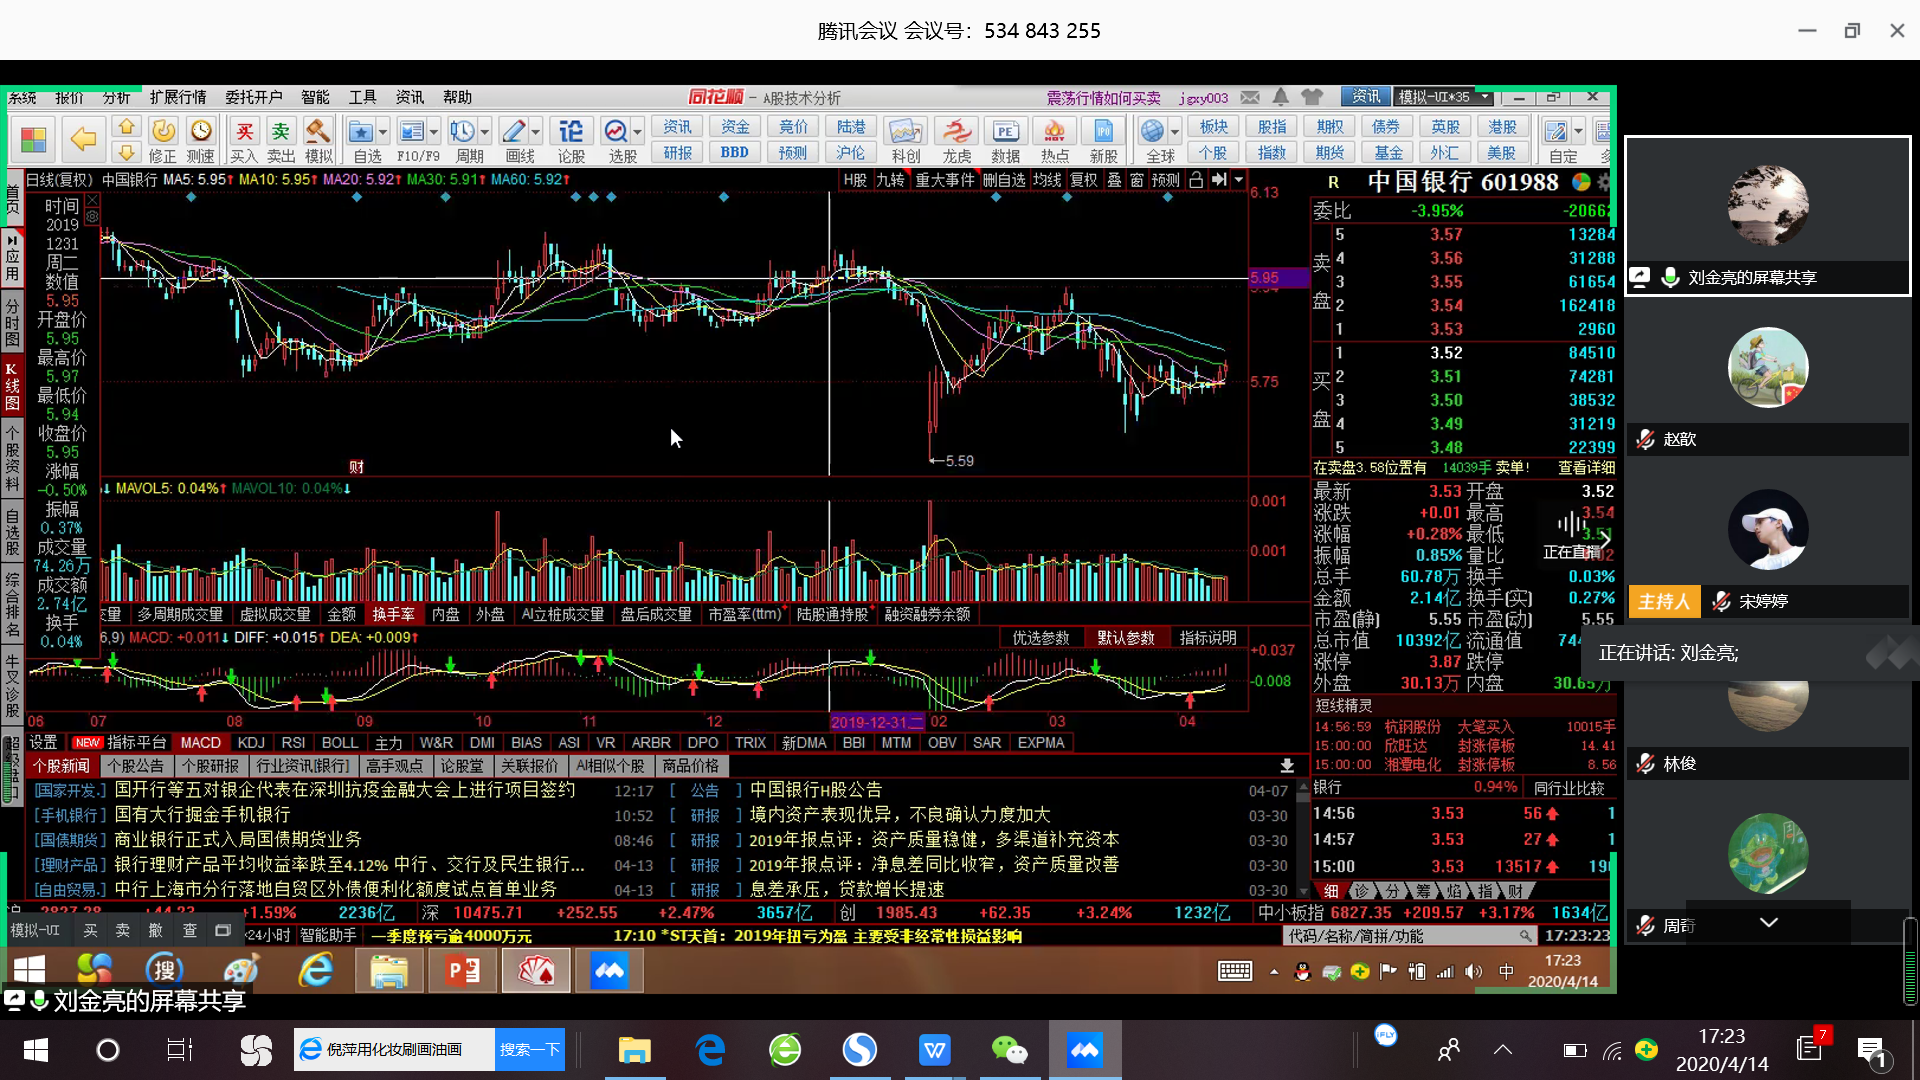Toggle the 复权 adjustment option on chart
This screenshot has width=1920, height=1080.
1084,180
